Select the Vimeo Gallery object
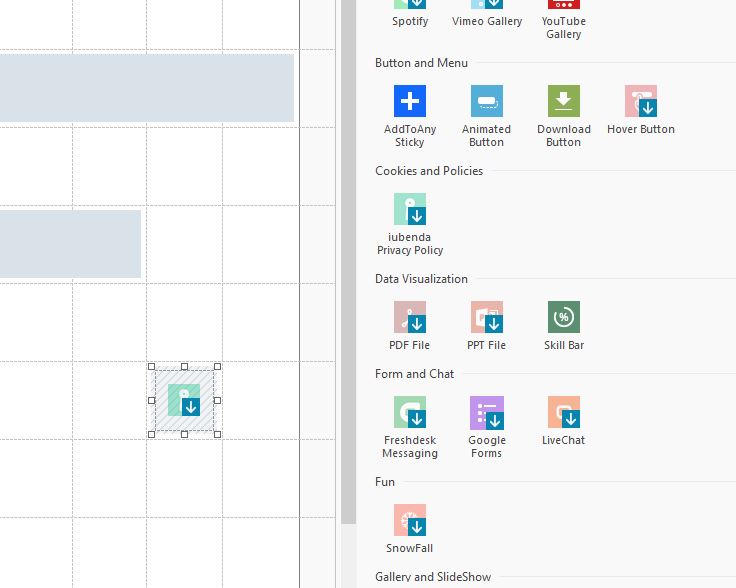The image size is (736, 588). (487, 5)
